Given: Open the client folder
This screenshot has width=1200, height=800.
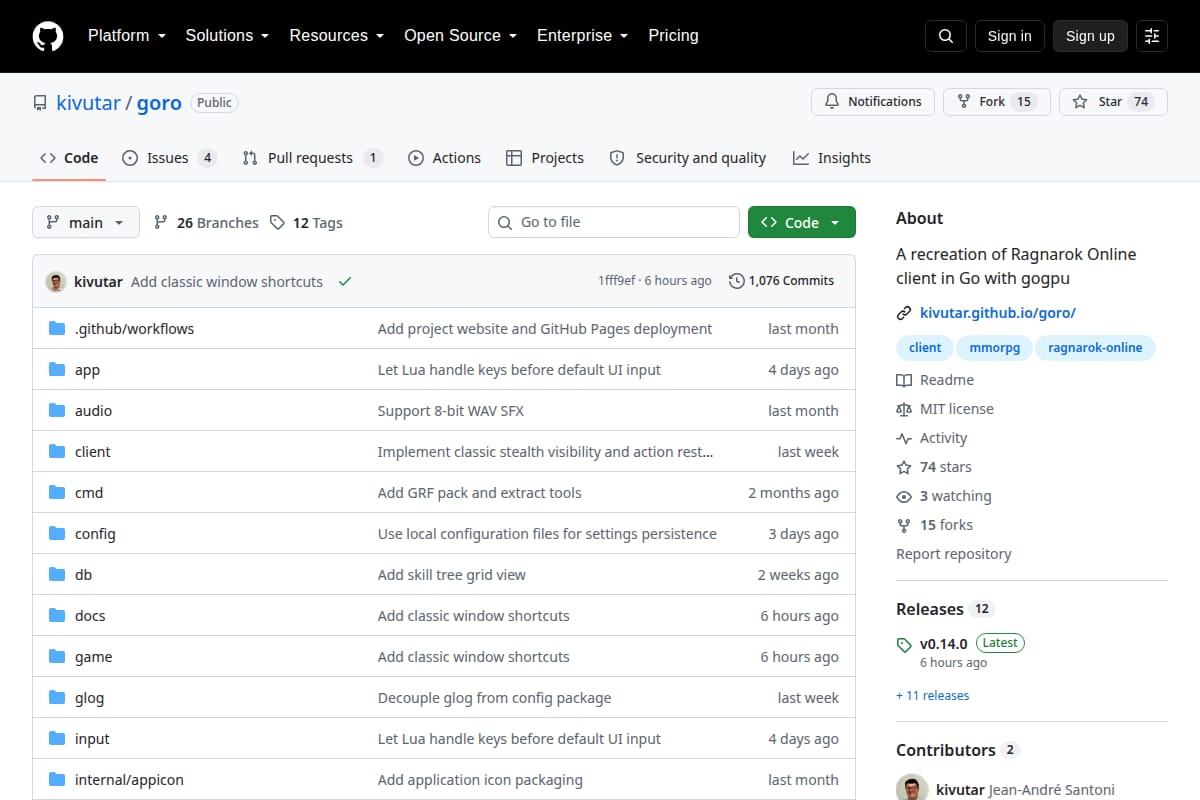Looking at the screenshot, I should click(93, 452).
